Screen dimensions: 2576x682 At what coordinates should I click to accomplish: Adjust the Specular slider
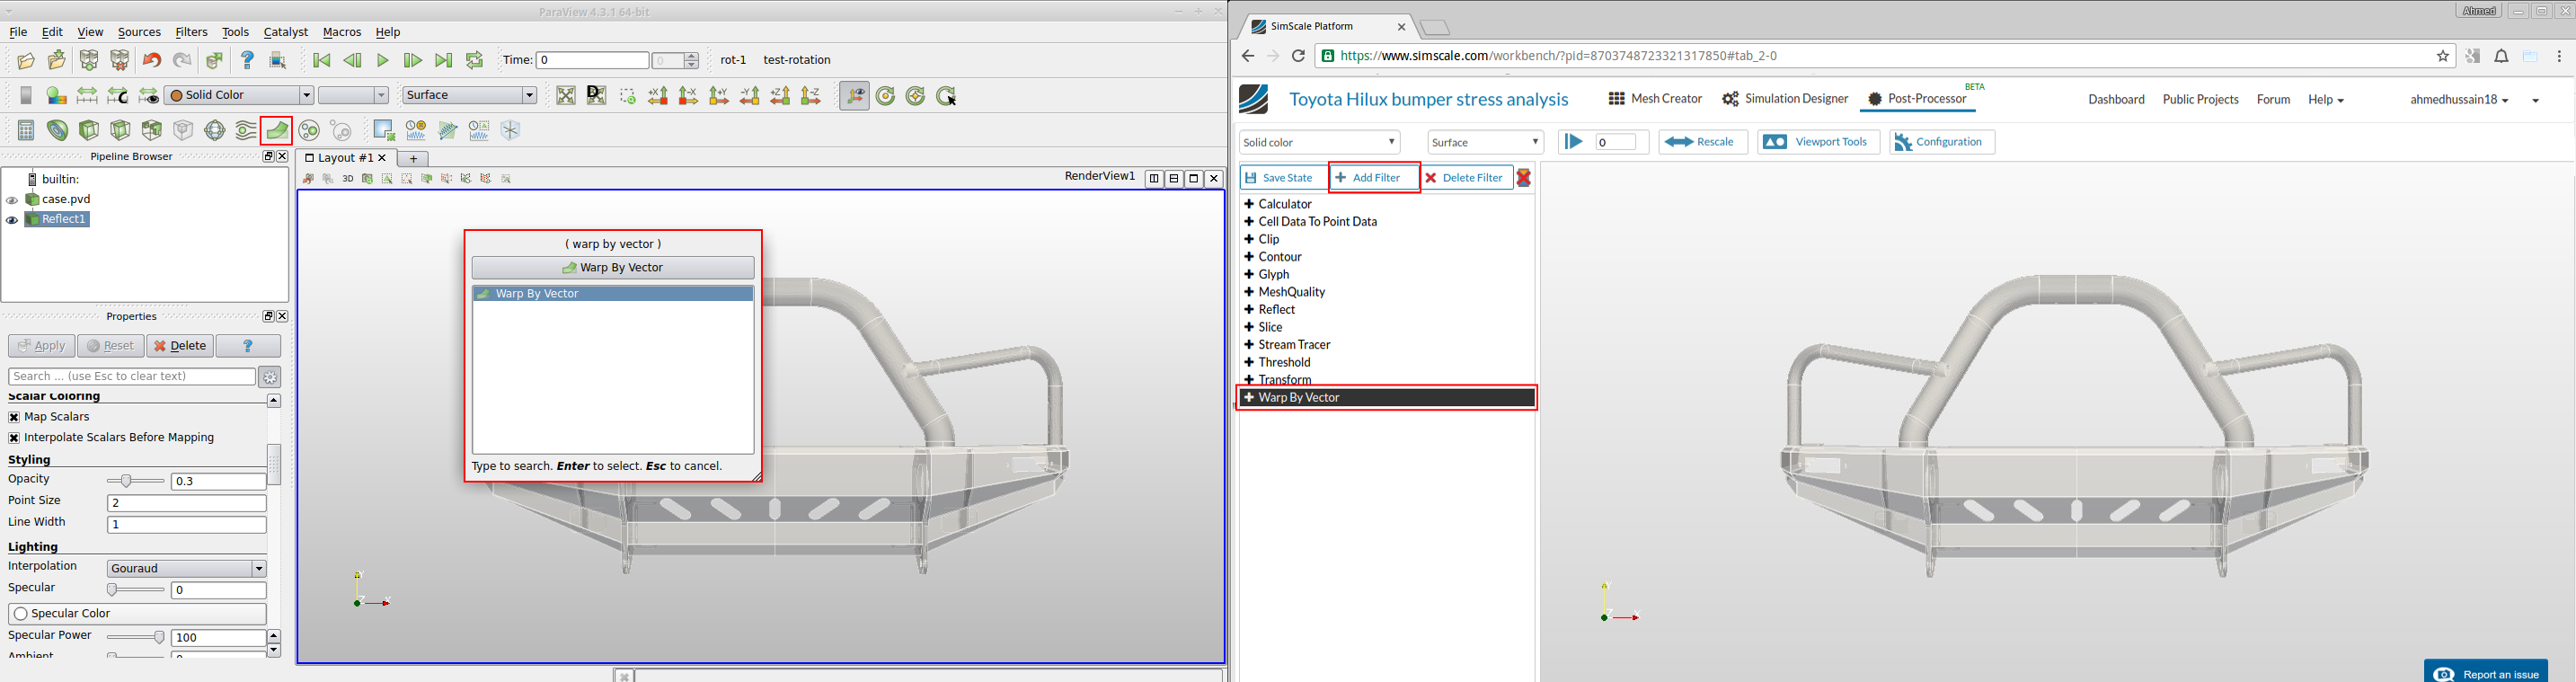point(135,591)
